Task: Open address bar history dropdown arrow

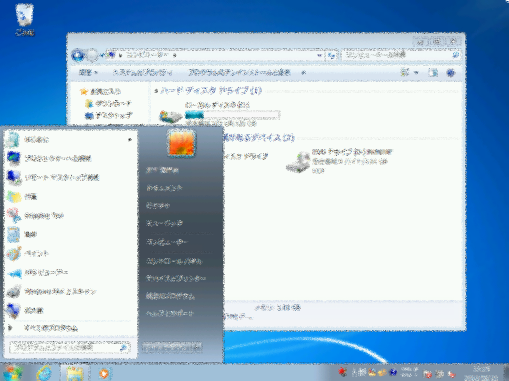Action: tap(320, 55)
